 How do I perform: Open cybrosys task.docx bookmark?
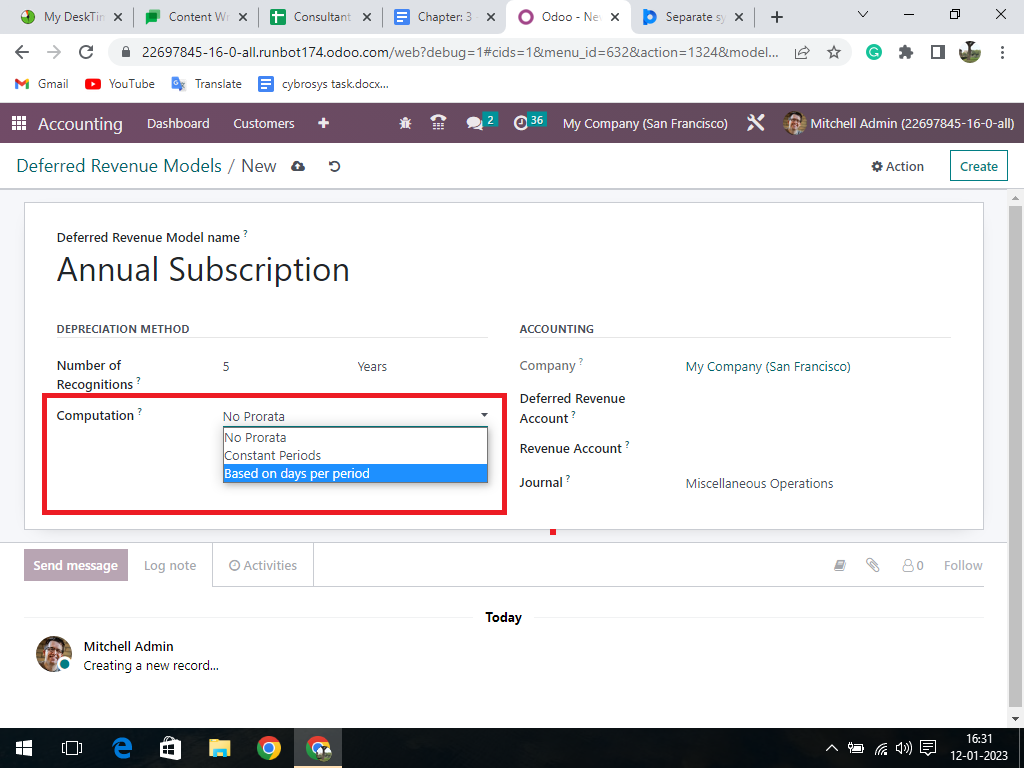coord(324,84)
